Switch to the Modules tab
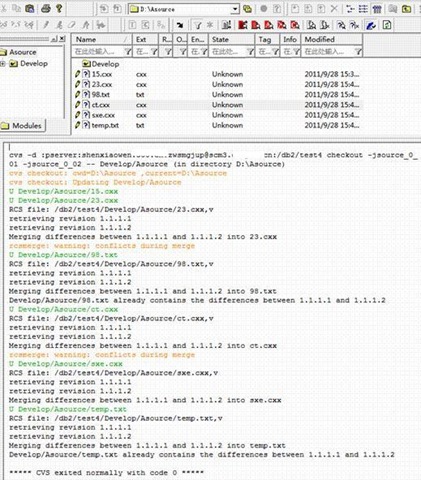 23,126
